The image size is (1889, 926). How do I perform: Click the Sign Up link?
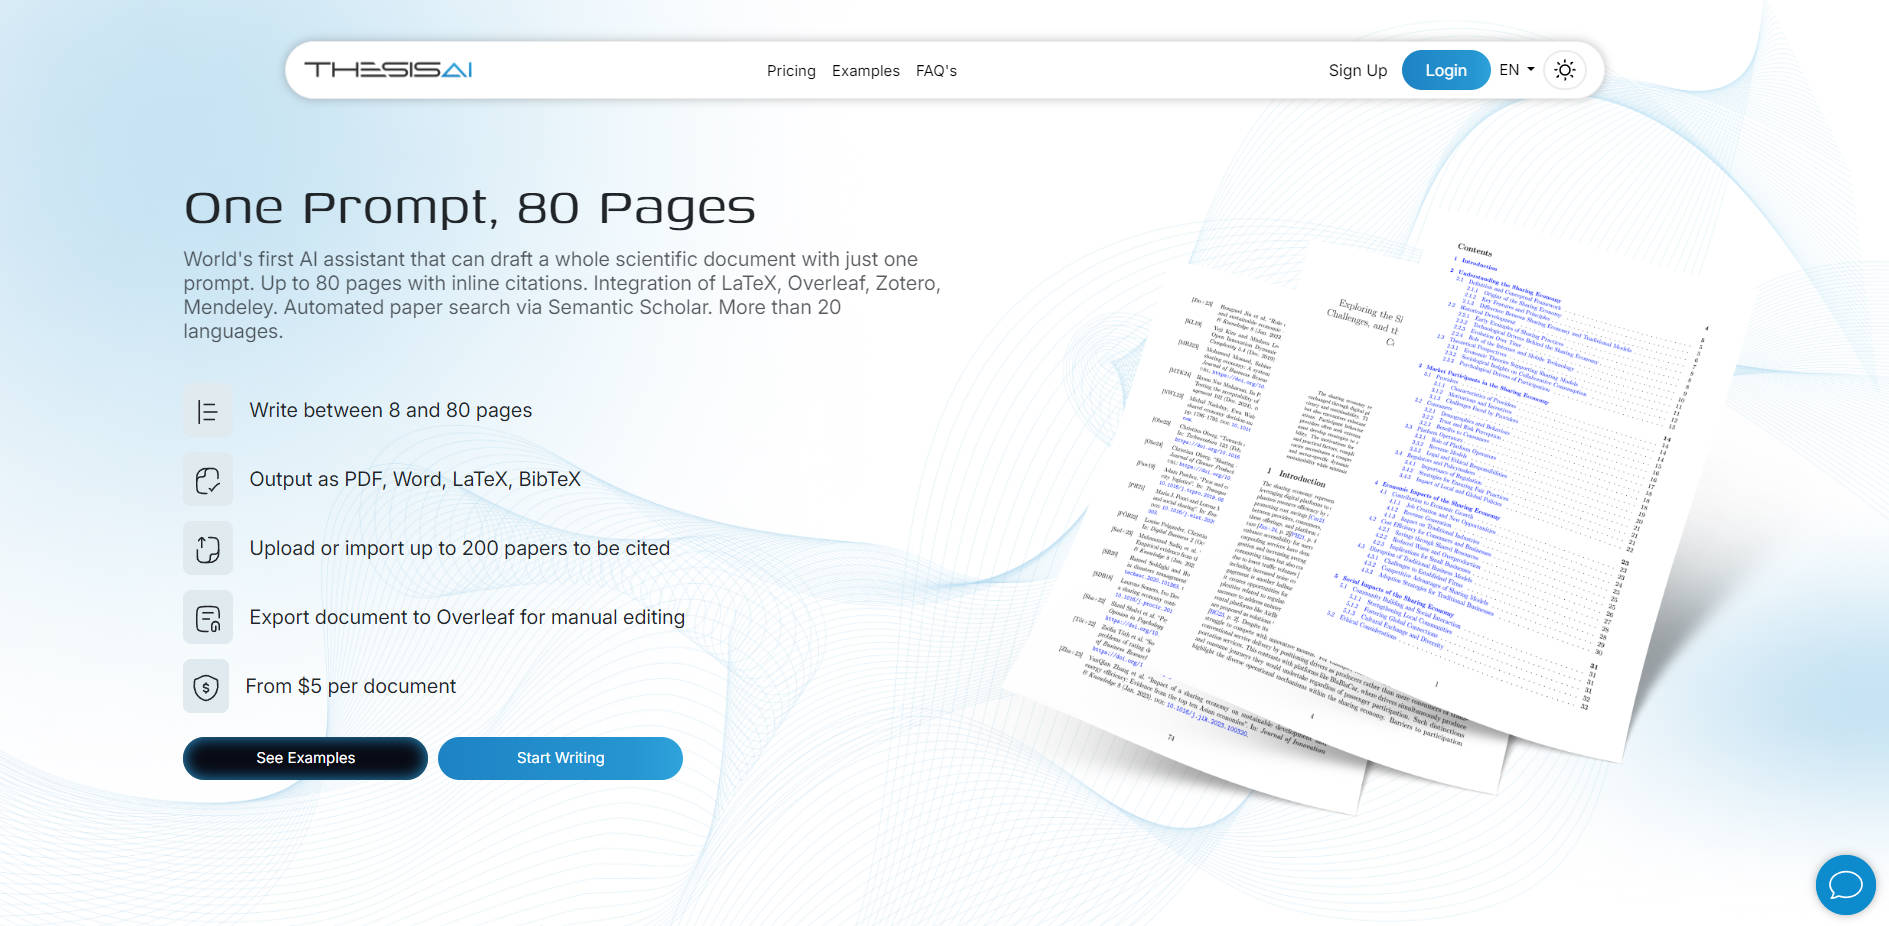point(1357,71)
